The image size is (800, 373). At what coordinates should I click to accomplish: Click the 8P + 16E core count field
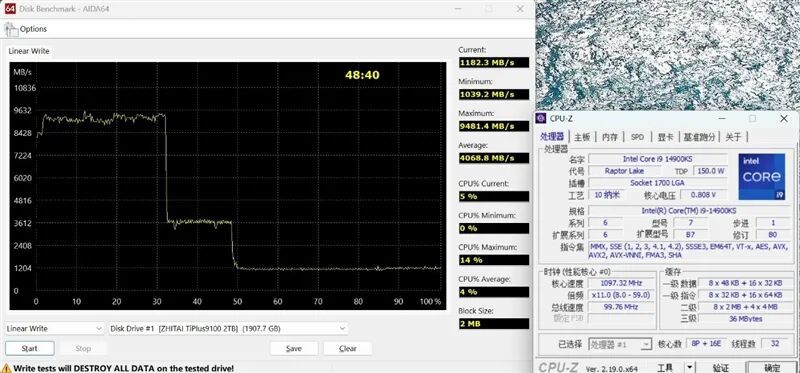click(706, 344)
